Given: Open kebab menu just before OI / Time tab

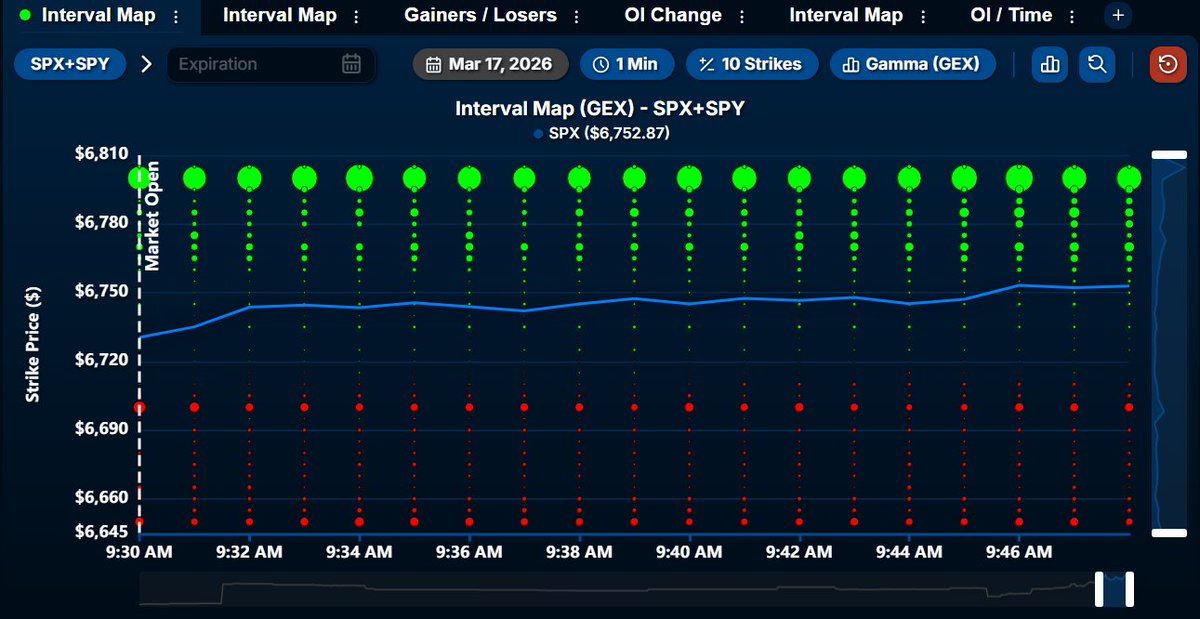Looking at the screenshot, I should [922, 17].
